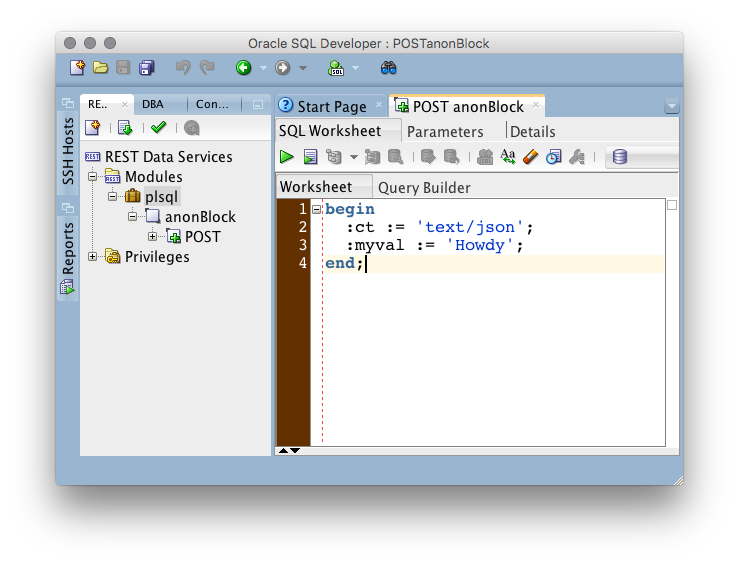Viewport: 739px width, 565px height.
Task: Click the Unshared SQL Worksheet icon
Action: pyautogui.click(x=485, y=156)
